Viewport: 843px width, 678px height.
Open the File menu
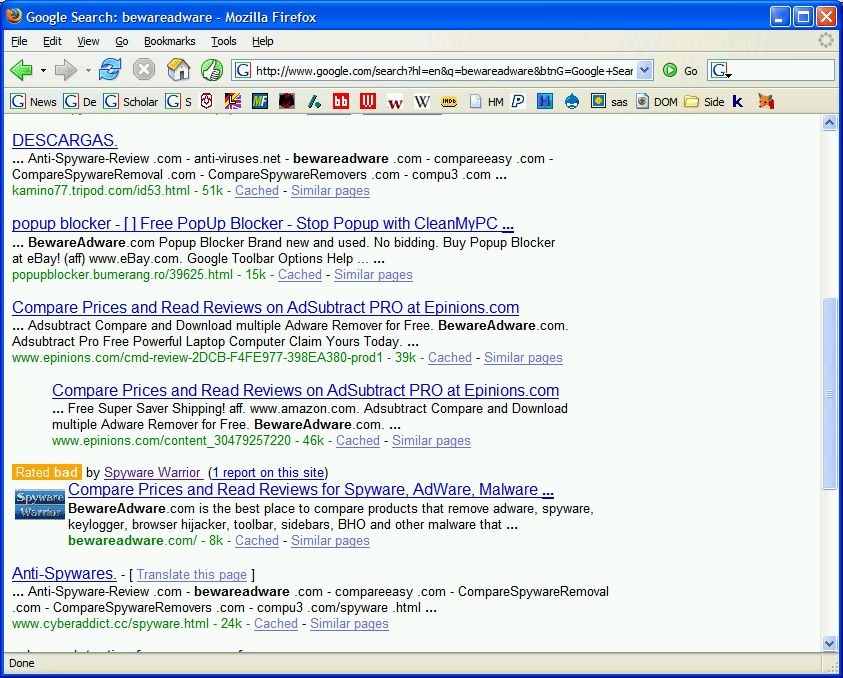[x=19, y=41]
